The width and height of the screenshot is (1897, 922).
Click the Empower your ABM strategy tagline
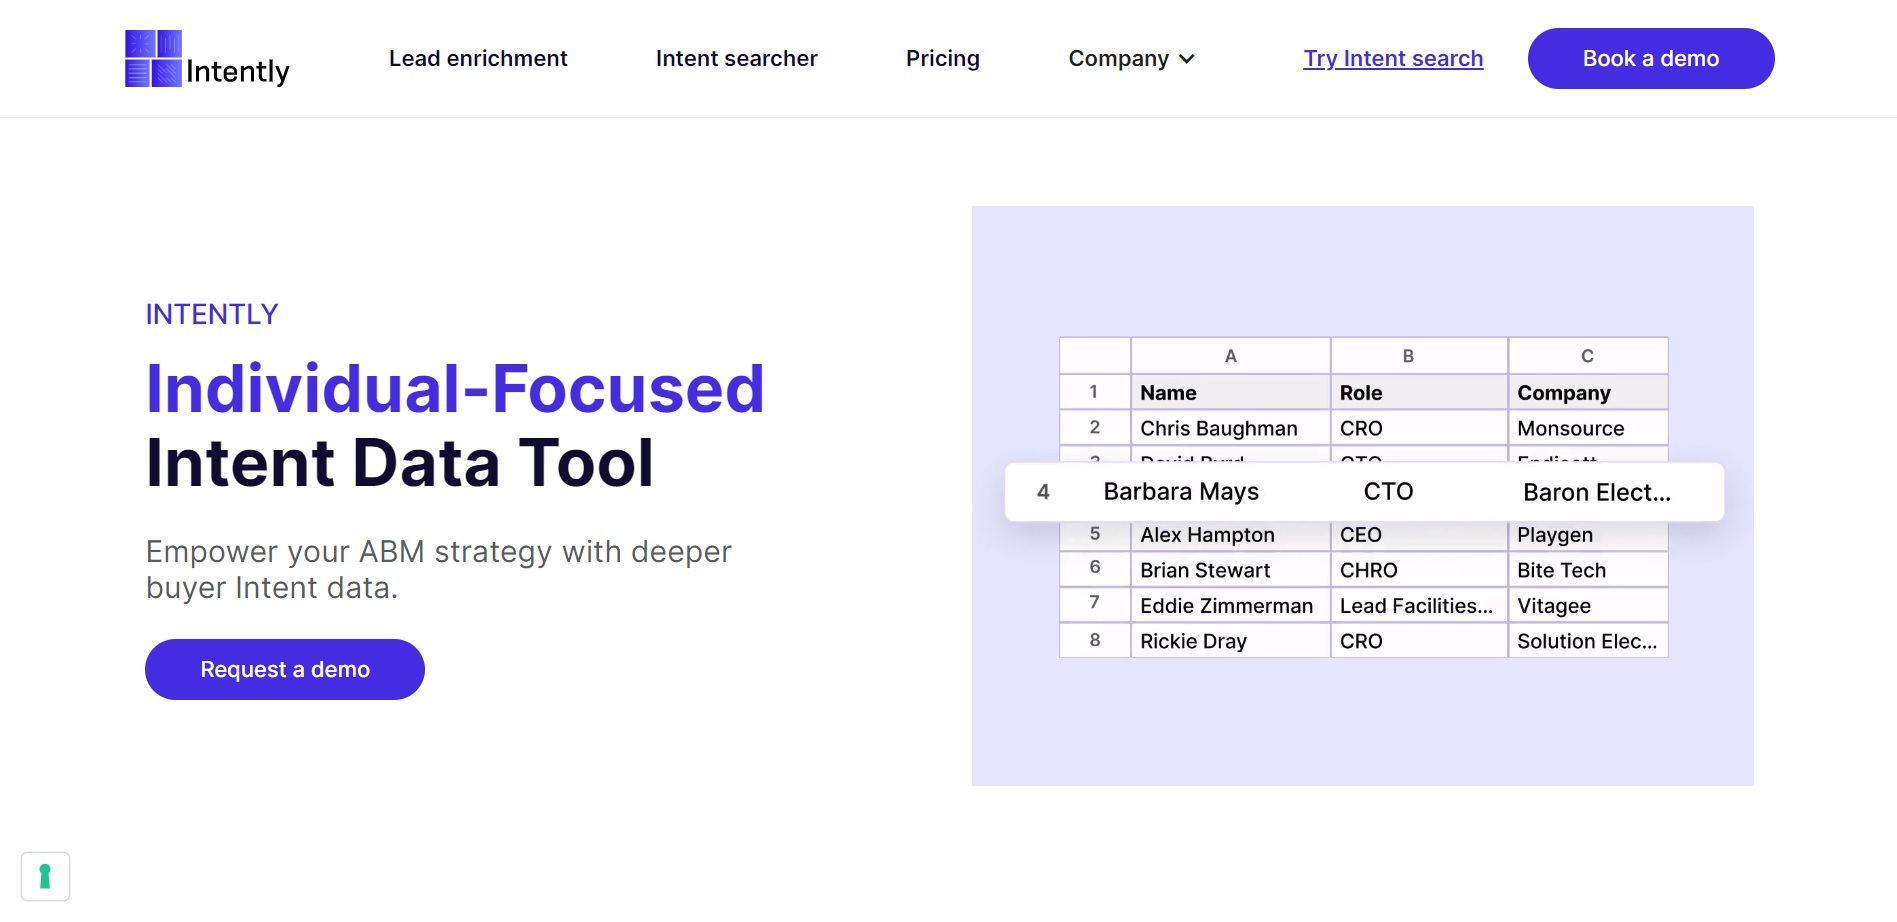(x=439, y=569)
